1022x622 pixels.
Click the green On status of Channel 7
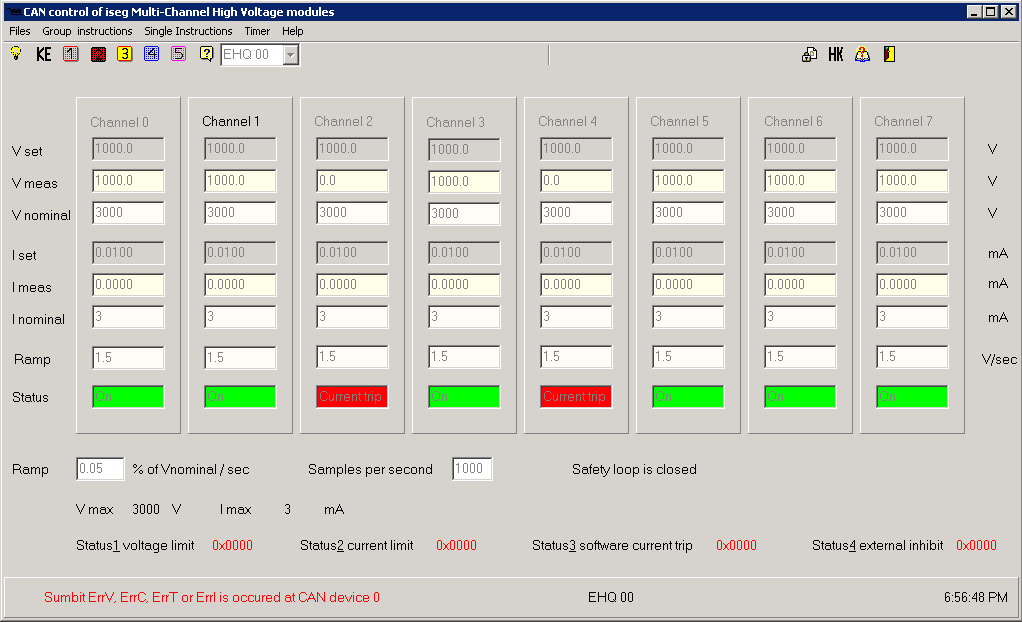(912, 396)
